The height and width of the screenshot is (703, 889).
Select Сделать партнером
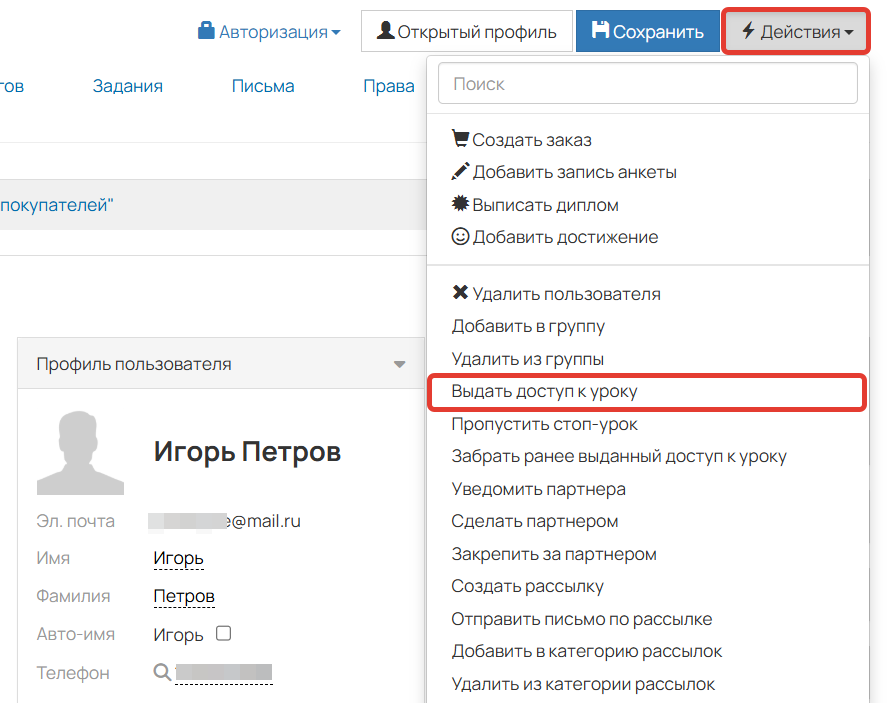click(x=535, y=521)
